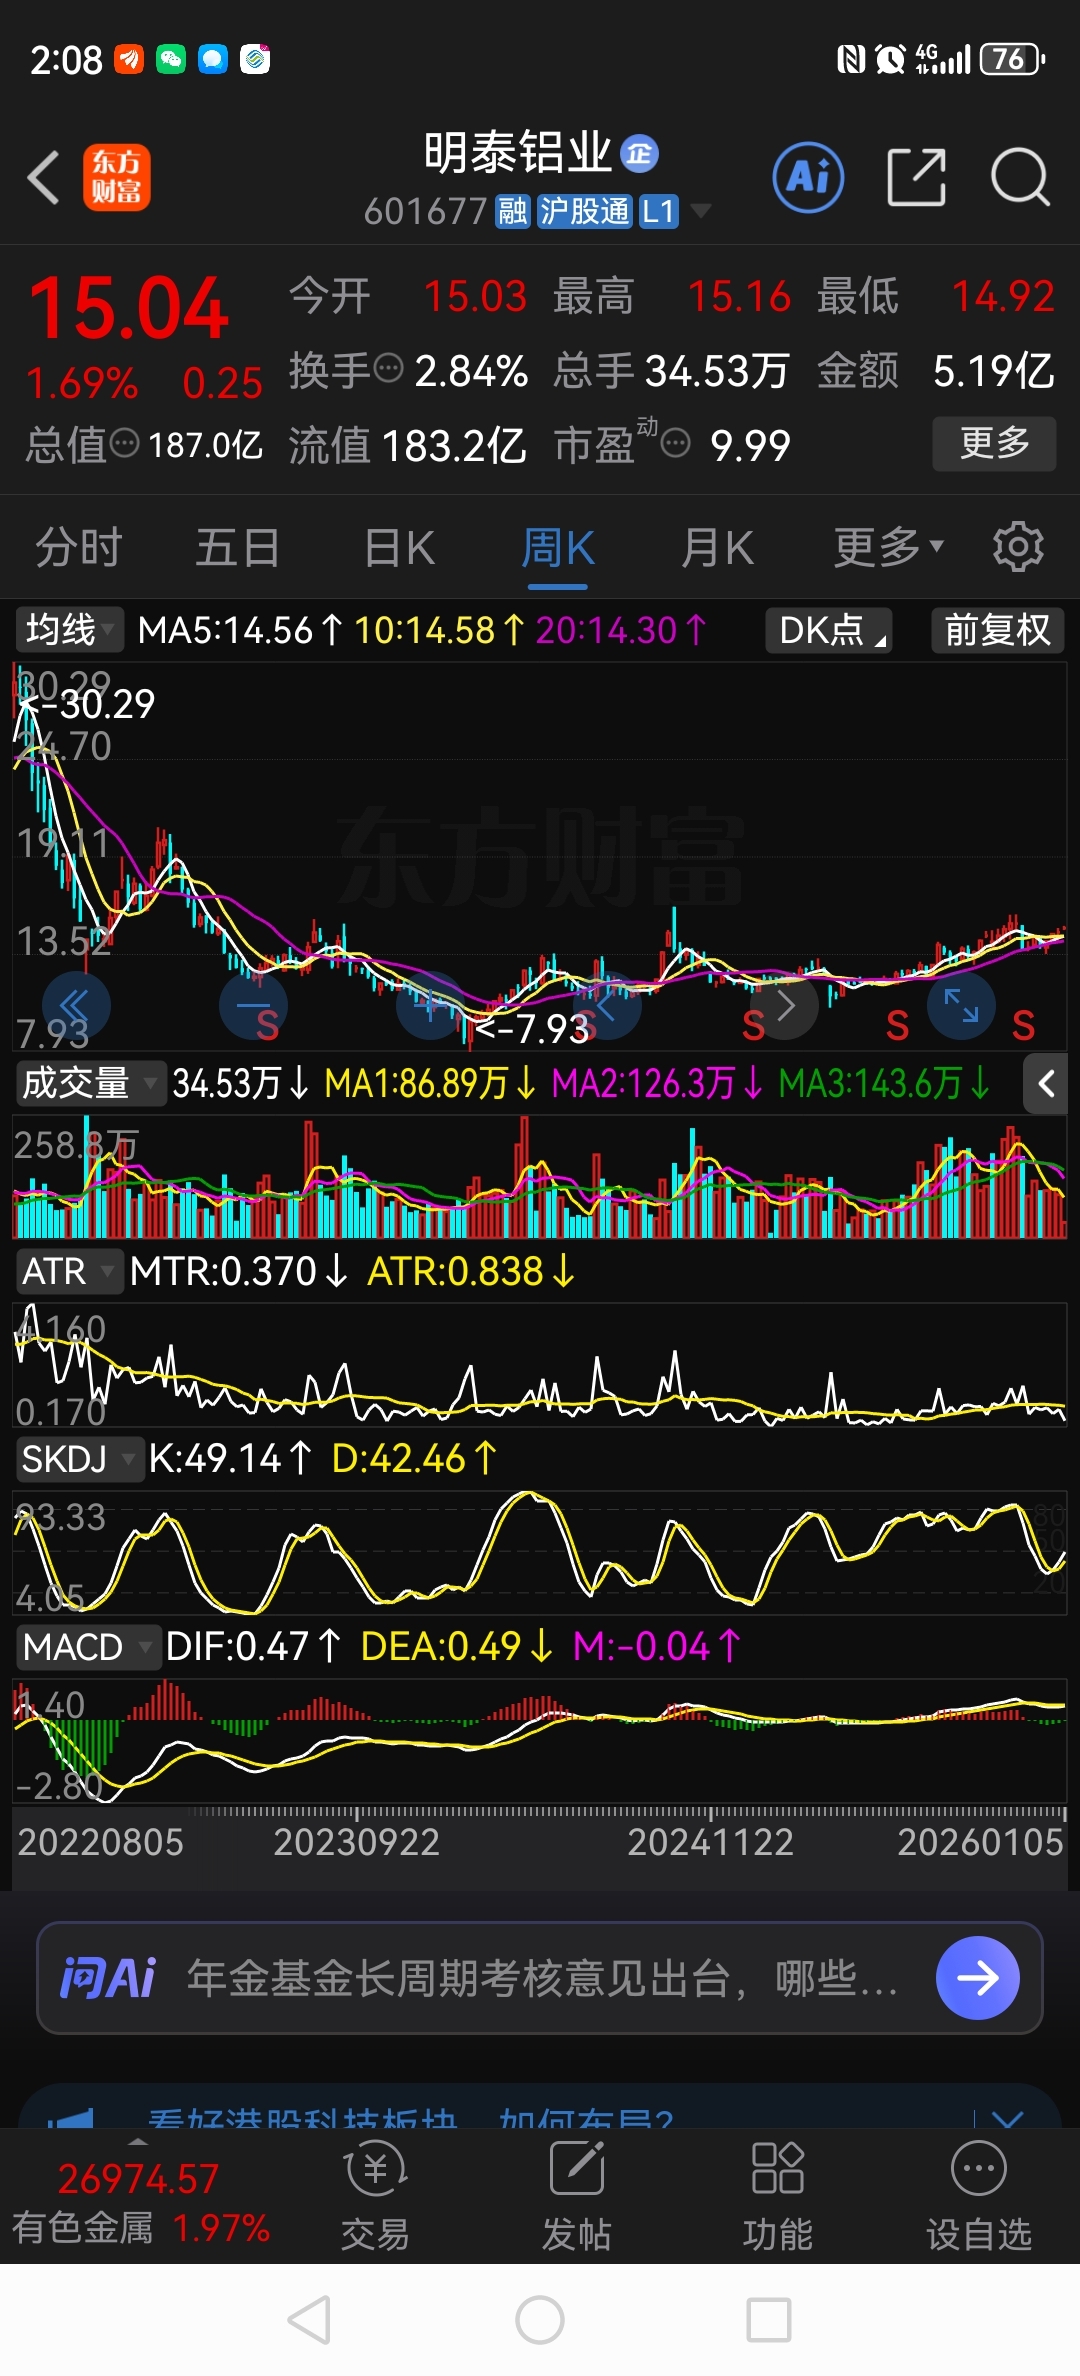This screenshot has height=2376, width=1080.
Task: Tap the L1 quote level badge
Action: [x=659, y=211]
